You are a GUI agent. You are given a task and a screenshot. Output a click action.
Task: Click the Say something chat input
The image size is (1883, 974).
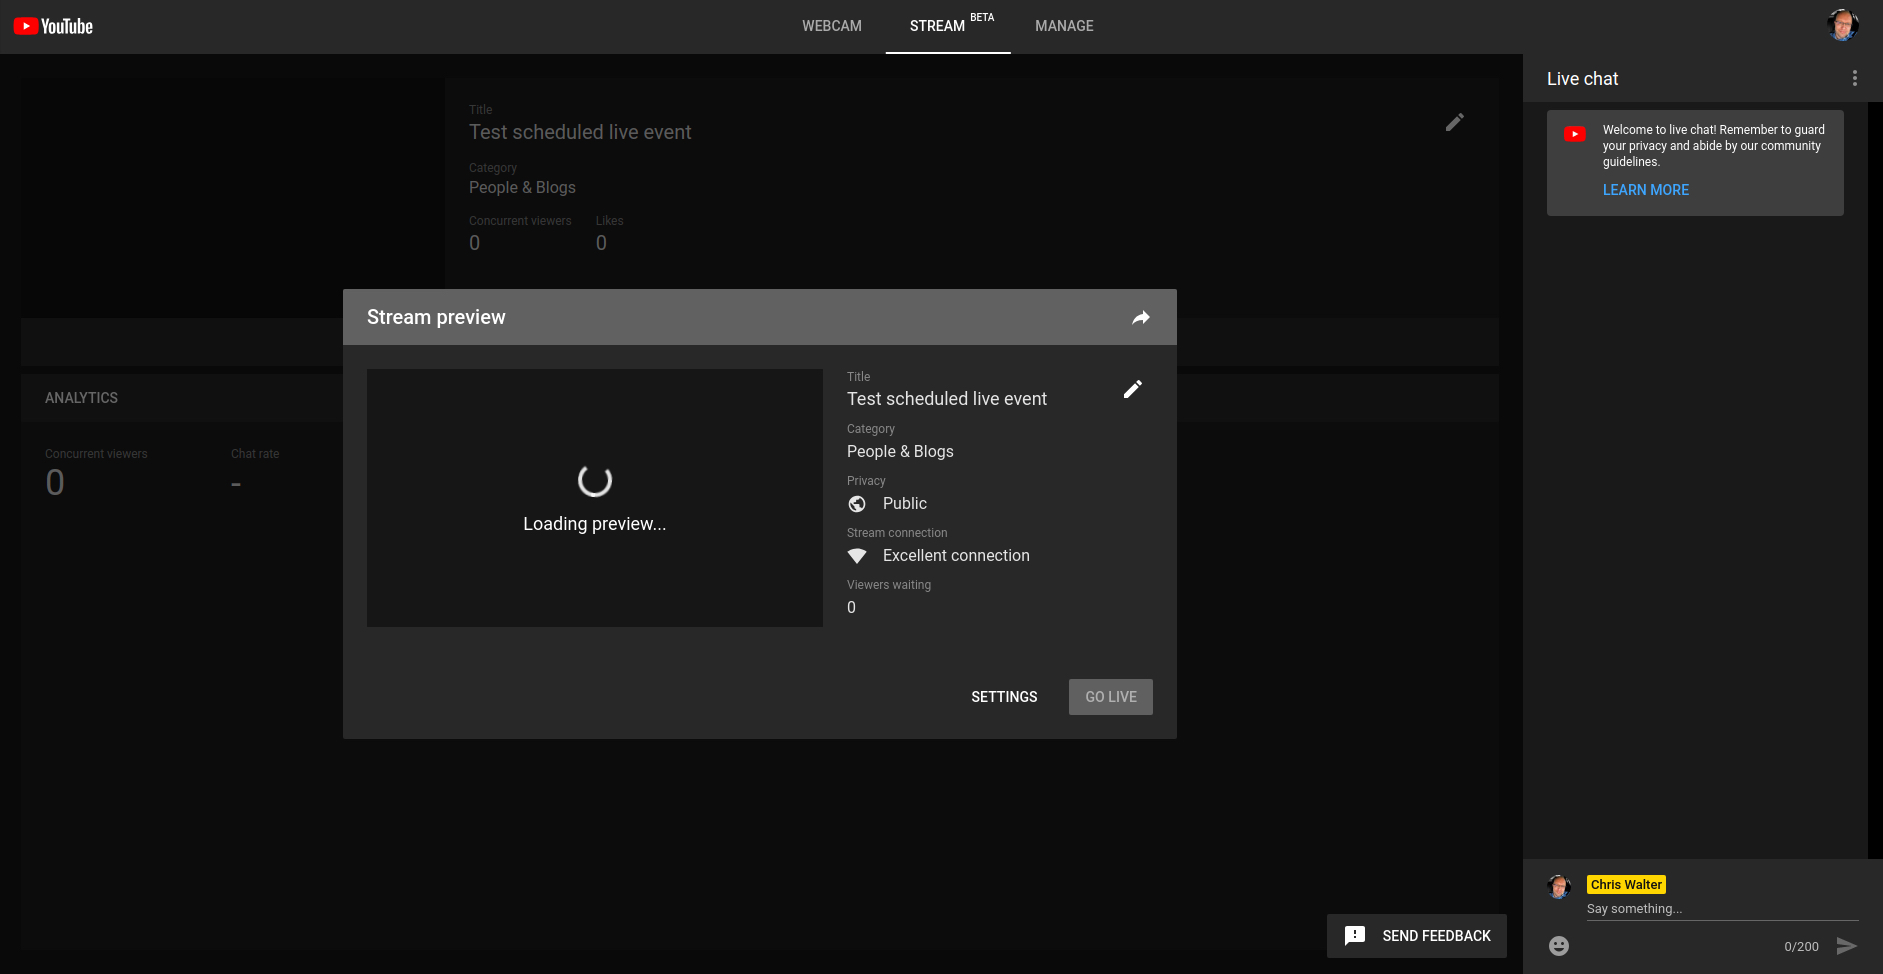(1720, 909)
